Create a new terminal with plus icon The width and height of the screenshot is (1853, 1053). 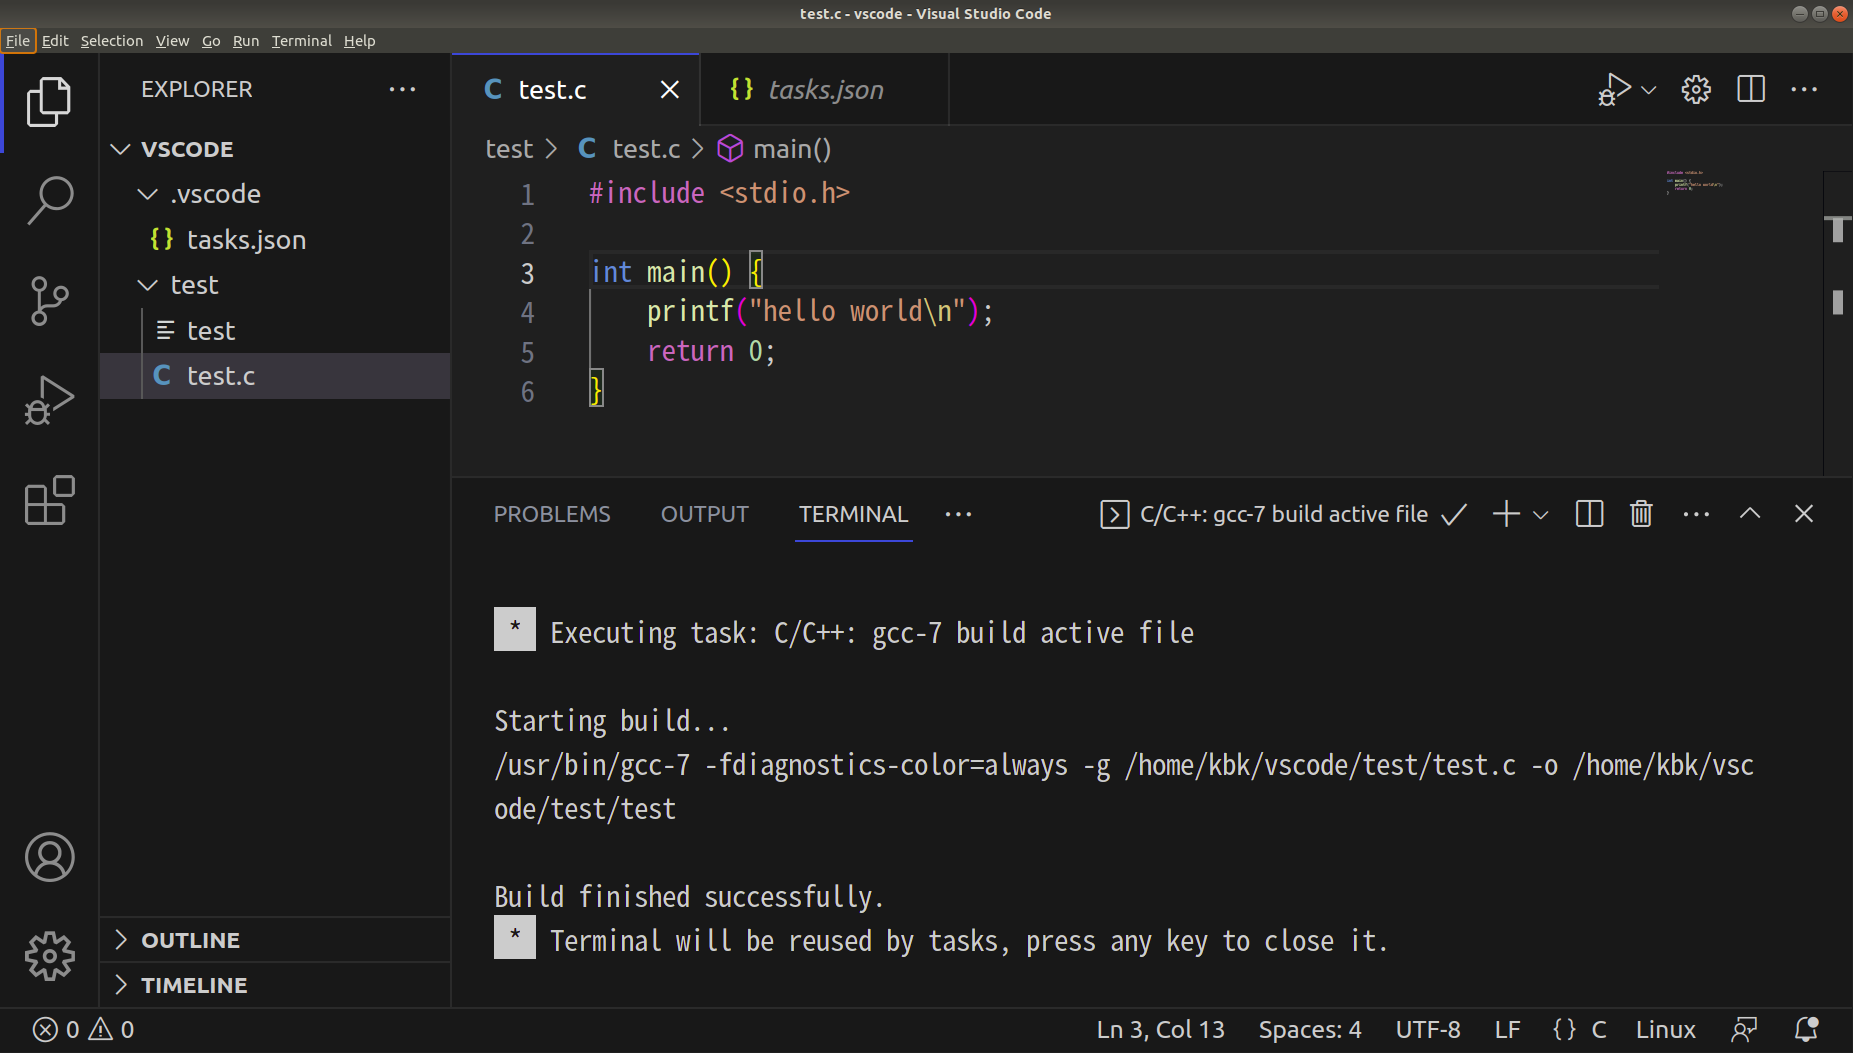[1506, 514]
